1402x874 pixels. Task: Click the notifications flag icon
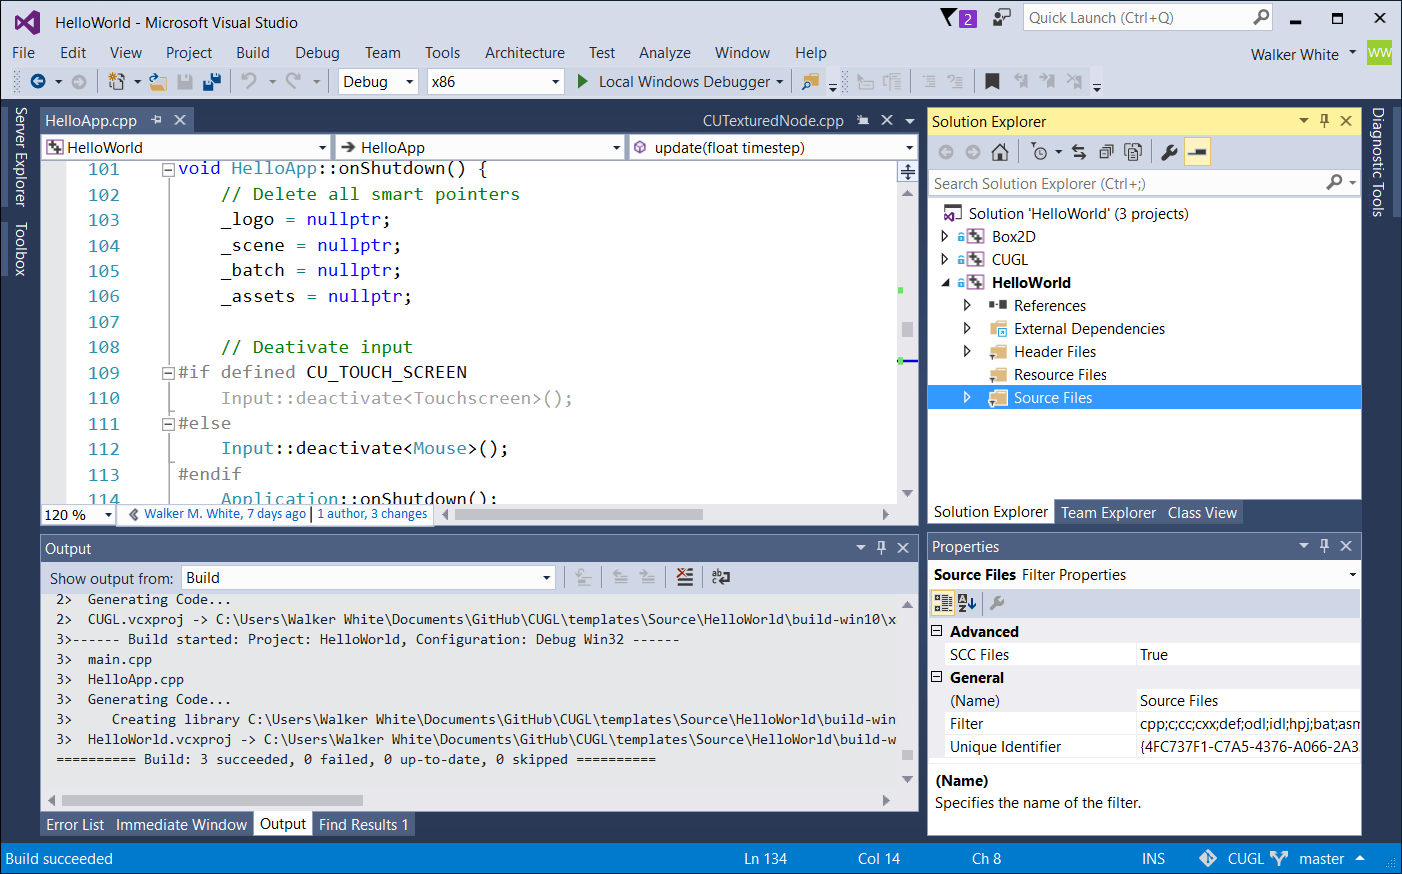(950, 18)
